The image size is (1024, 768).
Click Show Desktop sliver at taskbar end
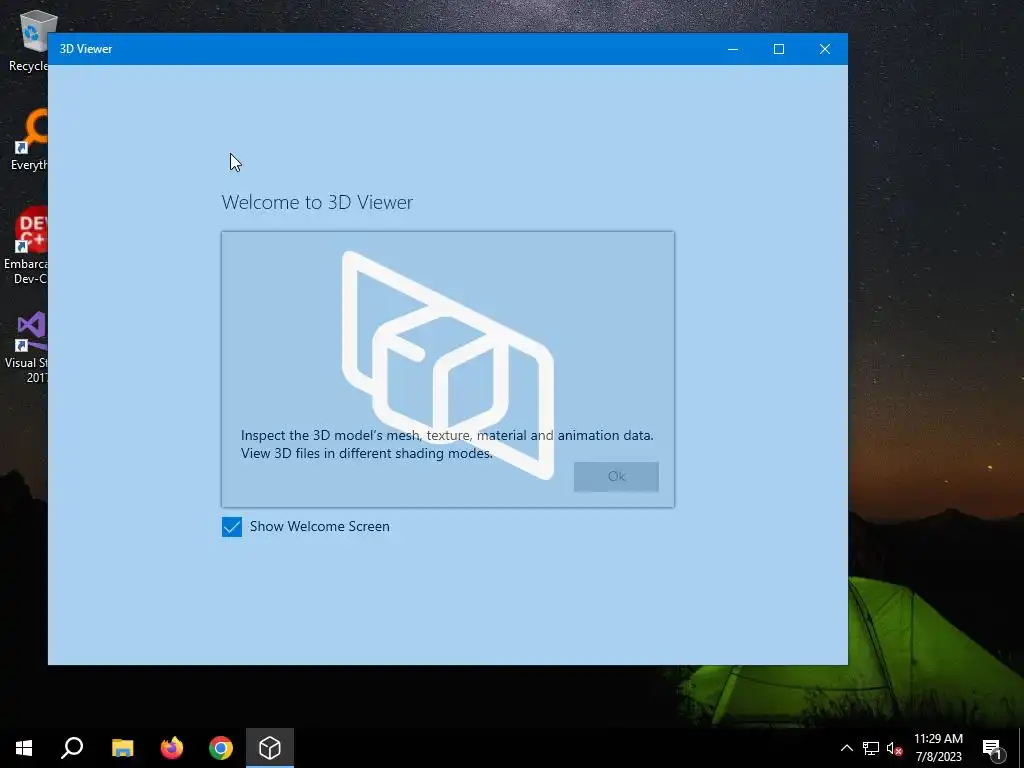(1021, 748)
